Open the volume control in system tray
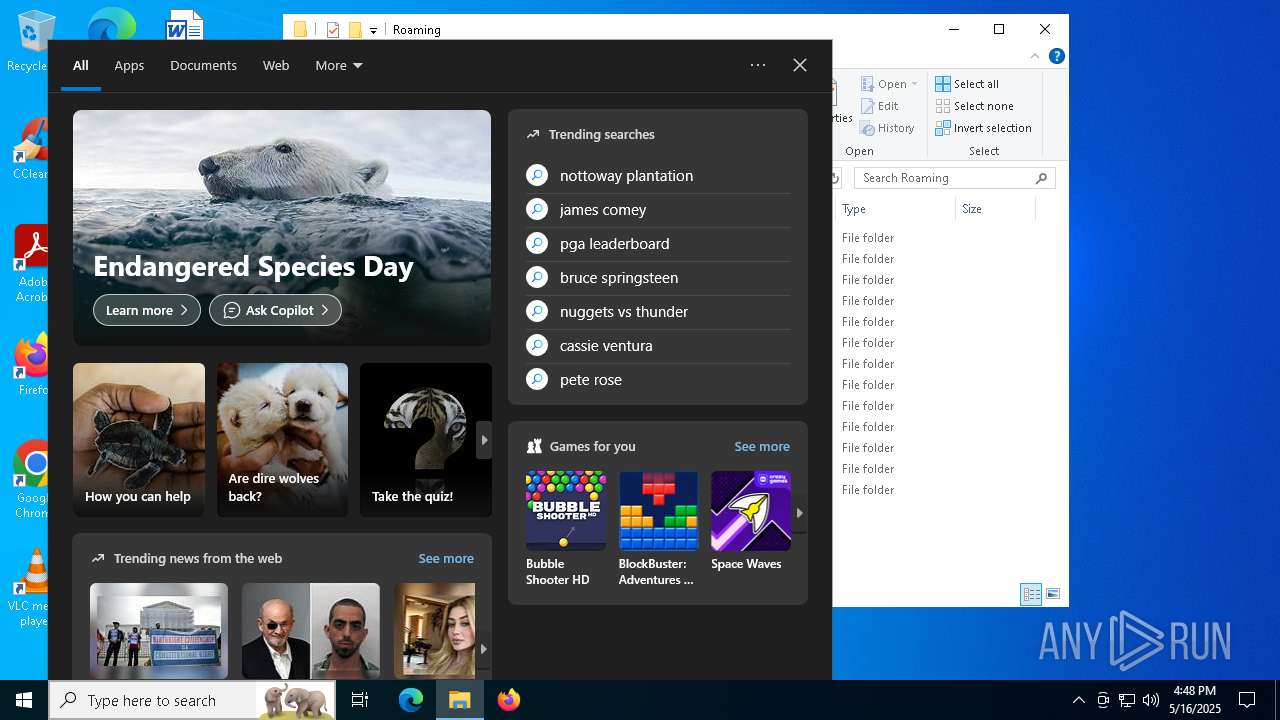The image size is (1280, 720). [x=1151, y=700]
